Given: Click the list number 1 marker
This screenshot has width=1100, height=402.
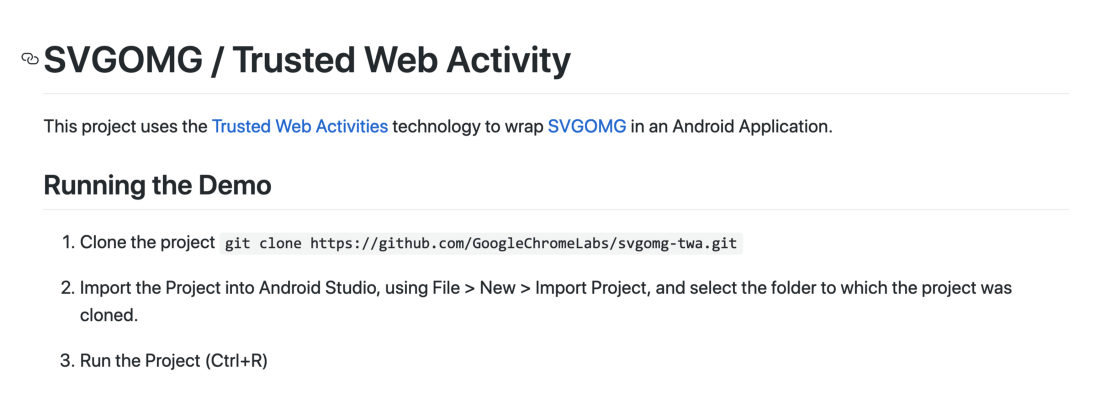Looking at the screenshot, I should [x=67, y=243].
